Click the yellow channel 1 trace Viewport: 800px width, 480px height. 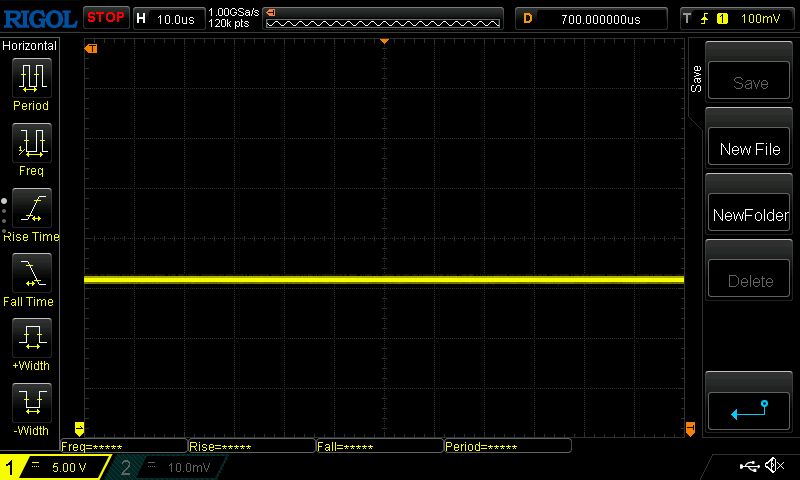click(x=384, y=280)
